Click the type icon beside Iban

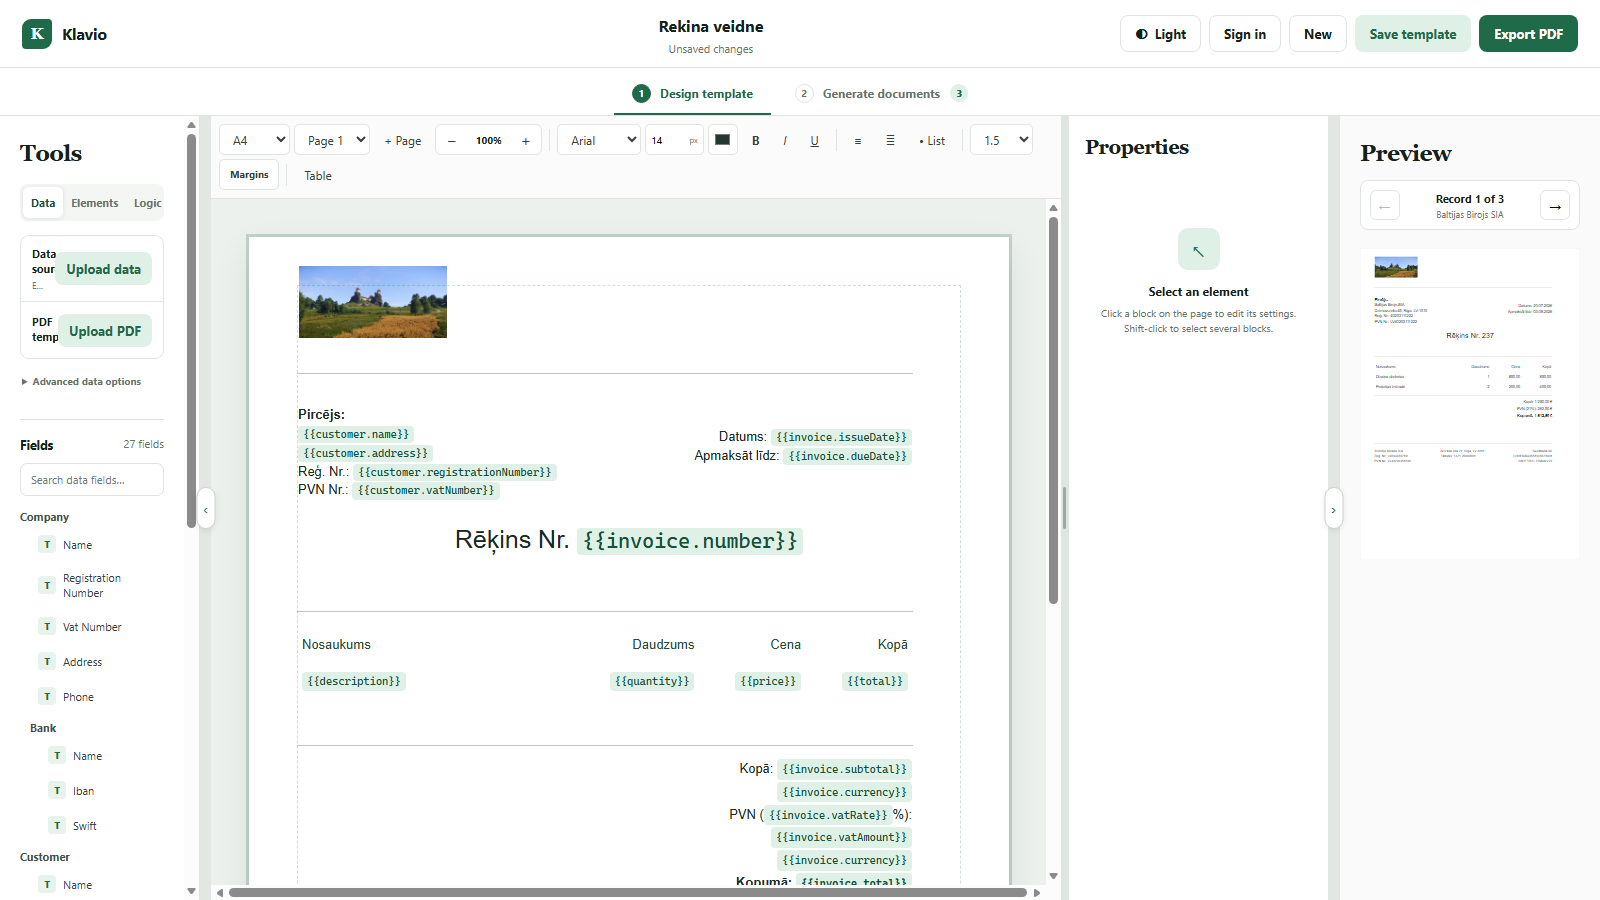coord(57,791)
